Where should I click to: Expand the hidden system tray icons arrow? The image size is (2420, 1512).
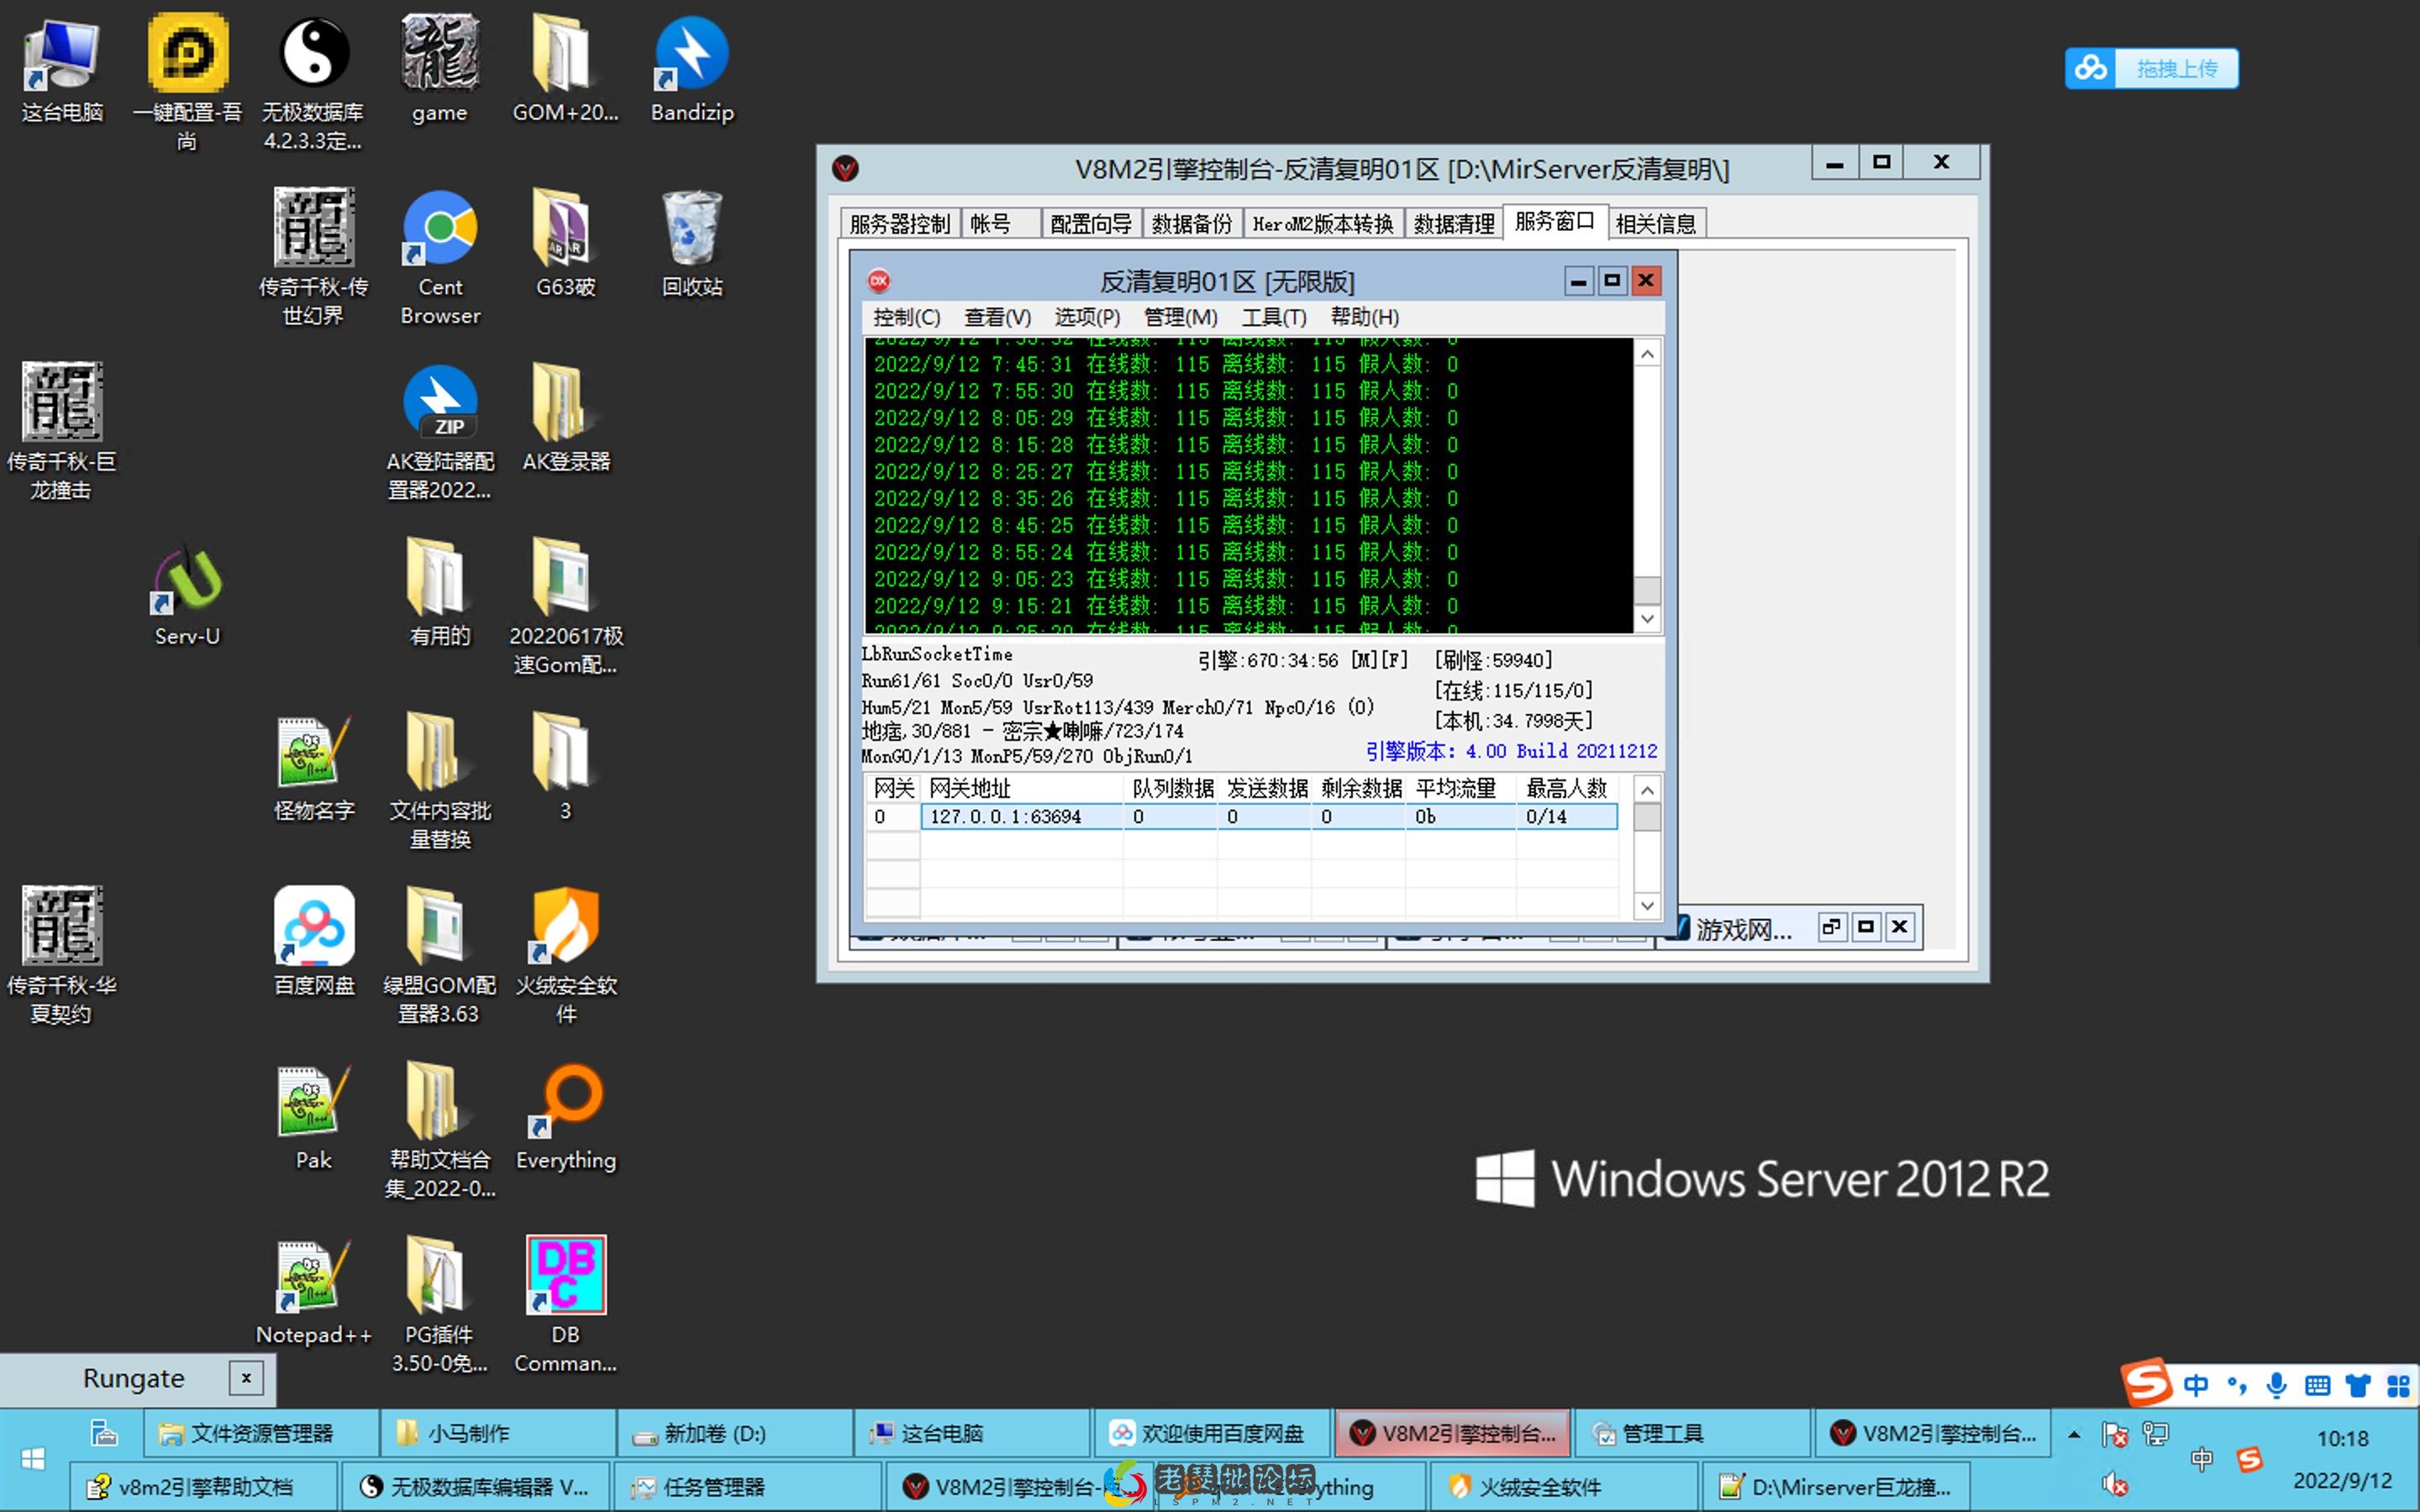[2074, 1434]
